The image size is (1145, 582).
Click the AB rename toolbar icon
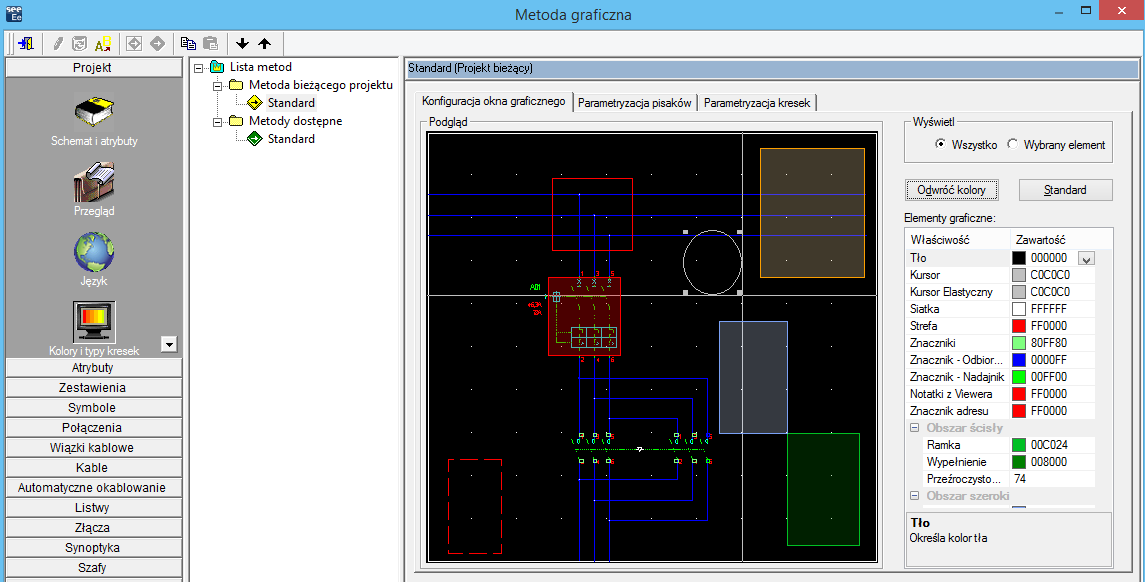[x=103, y=44]
